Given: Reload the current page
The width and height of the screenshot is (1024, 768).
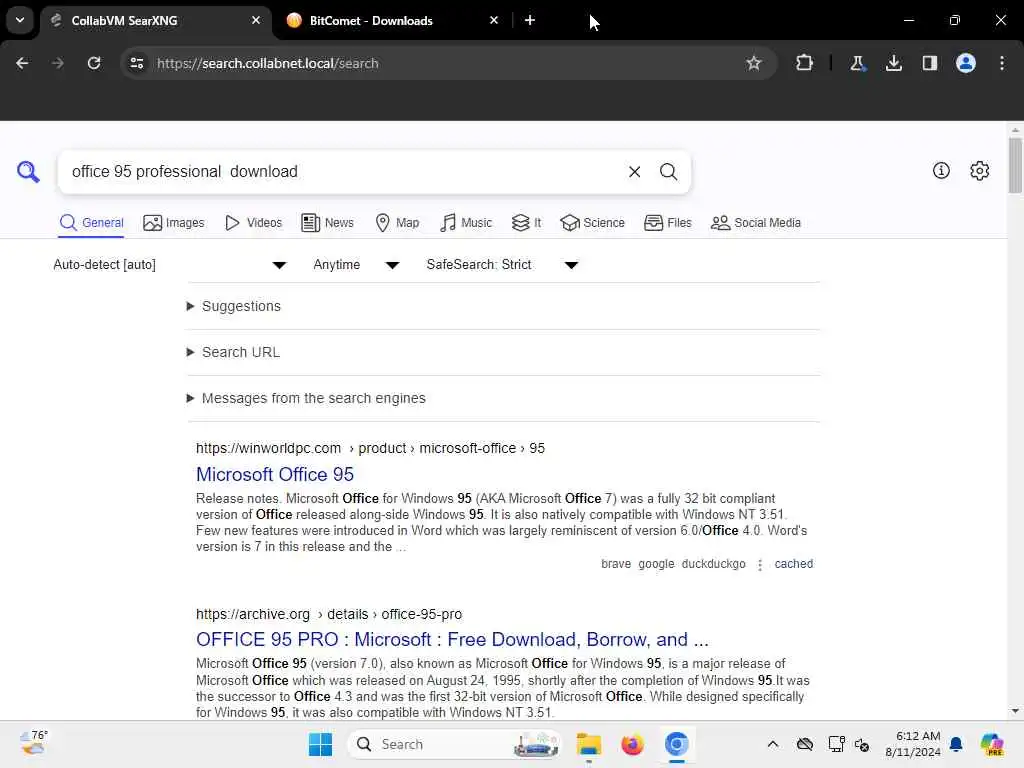Looking at the screenshot, I should (94, 63).
